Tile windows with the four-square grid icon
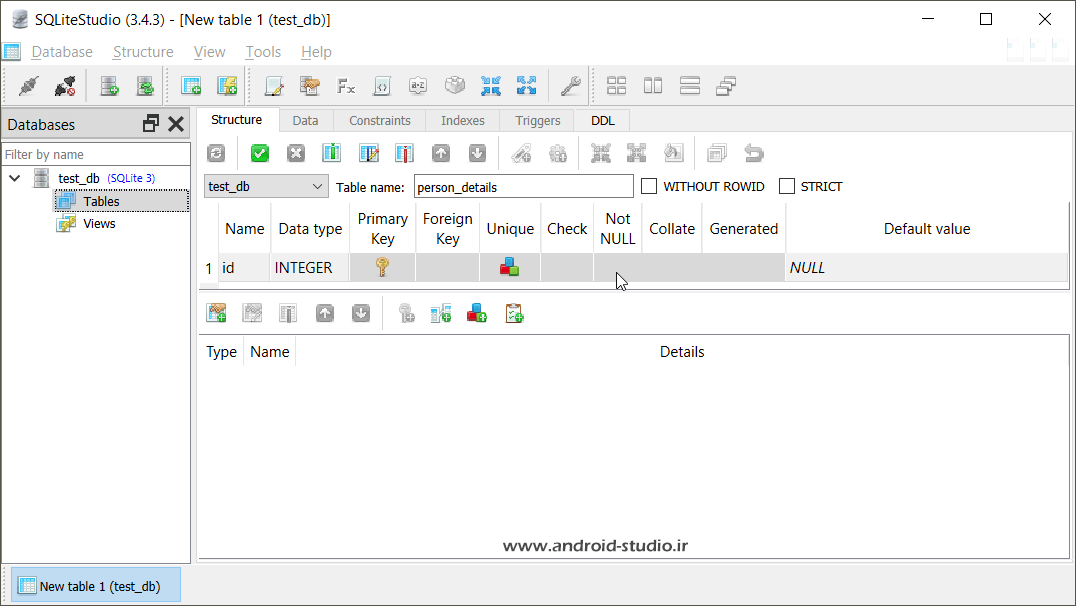This screenshot has width=1076, height=606. [616, 86]
